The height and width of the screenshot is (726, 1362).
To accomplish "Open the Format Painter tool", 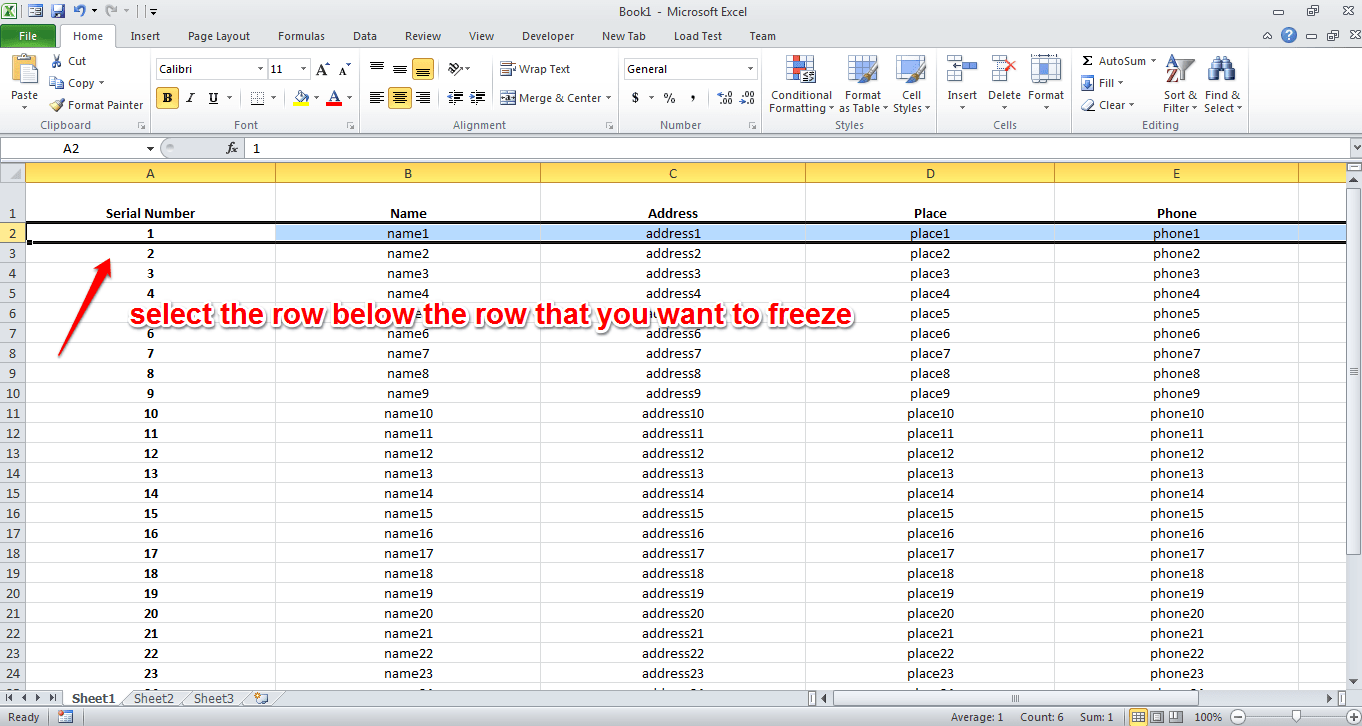I will 96,105.
